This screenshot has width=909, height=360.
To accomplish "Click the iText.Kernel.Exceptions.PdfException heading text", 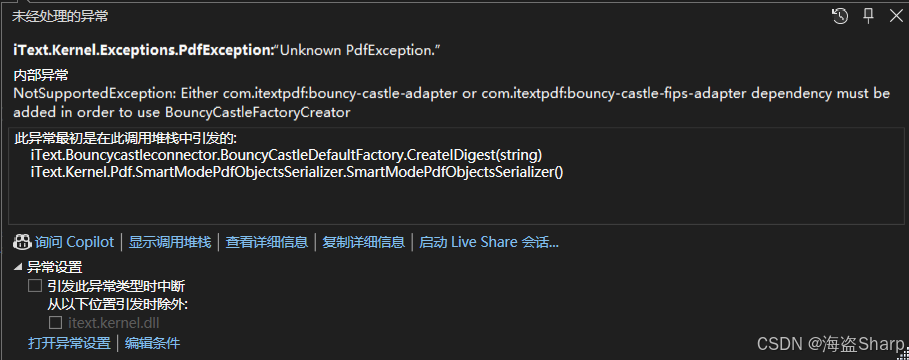I will click(x=143, y=50).
